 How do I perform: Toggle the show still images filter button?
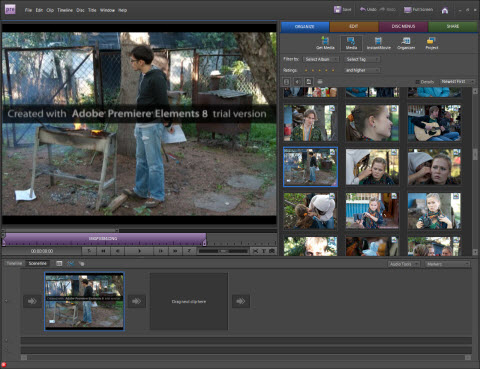309,82
